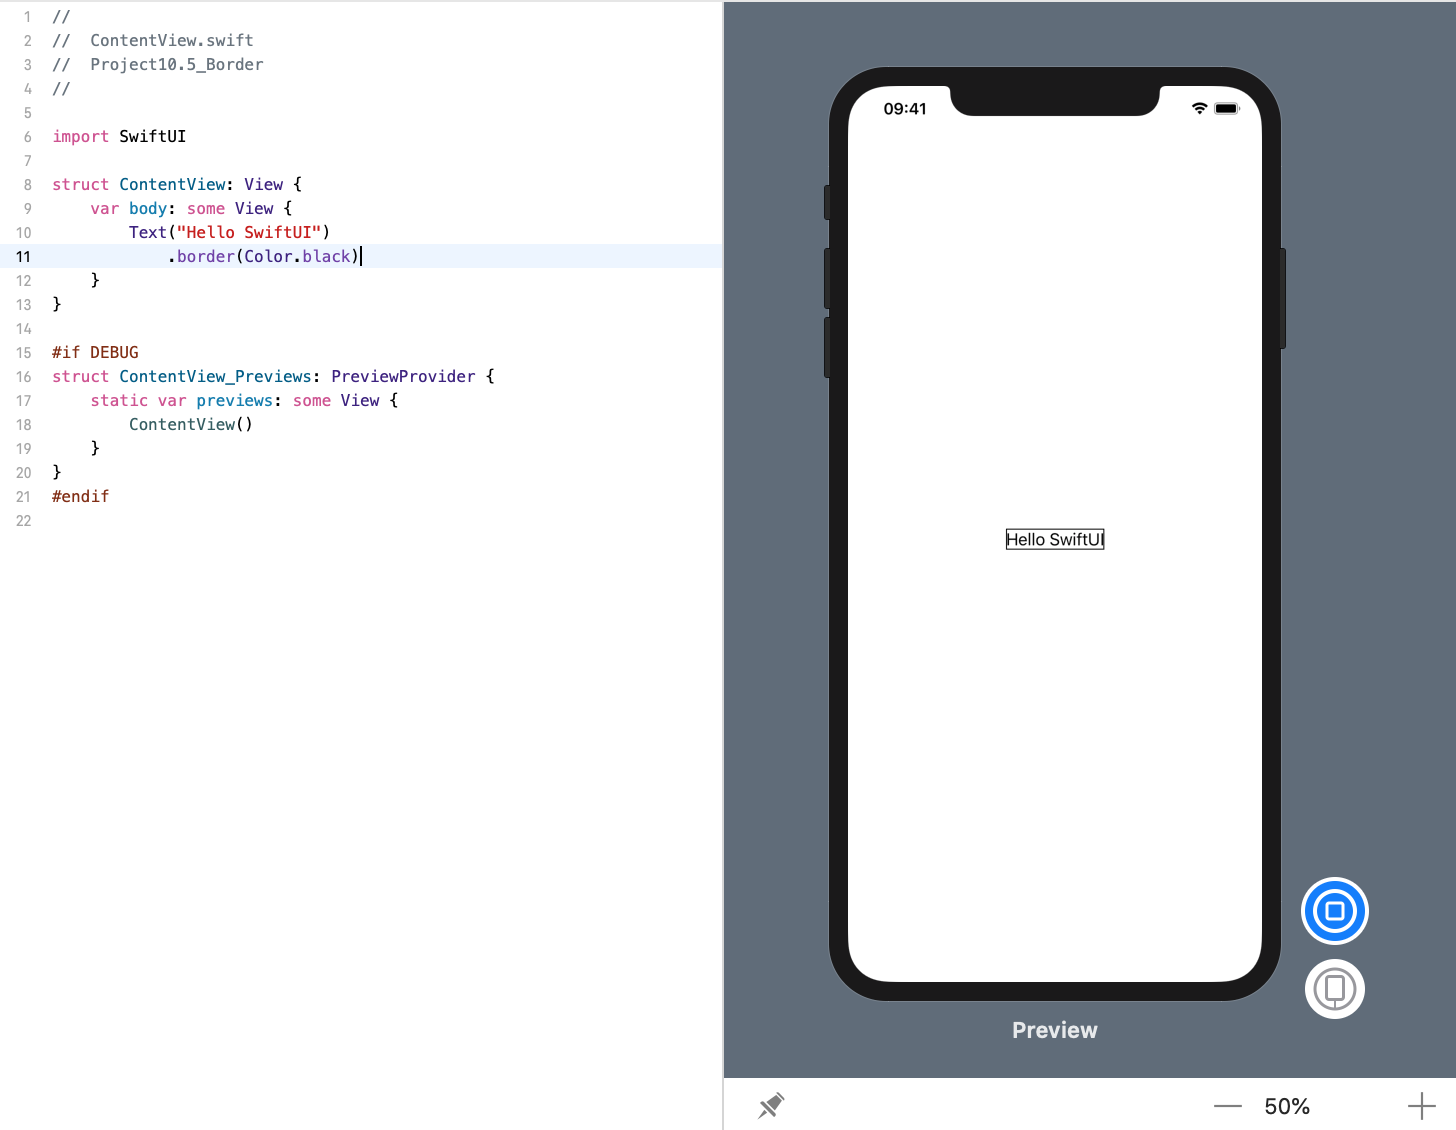The width and height of the screenshot is (1456, 1130).
Task: Click 'body' variable name on line 9
Action: coord(148,208)
